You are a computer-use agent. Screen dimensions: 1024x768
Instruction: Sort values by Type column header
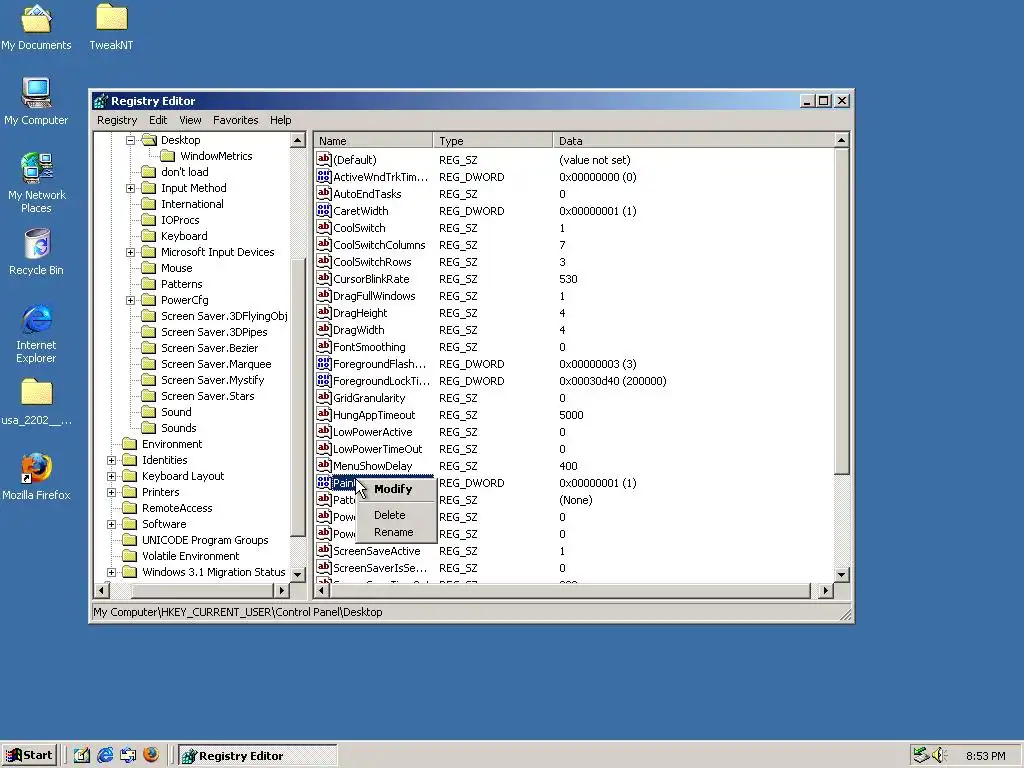click(493, 140)
